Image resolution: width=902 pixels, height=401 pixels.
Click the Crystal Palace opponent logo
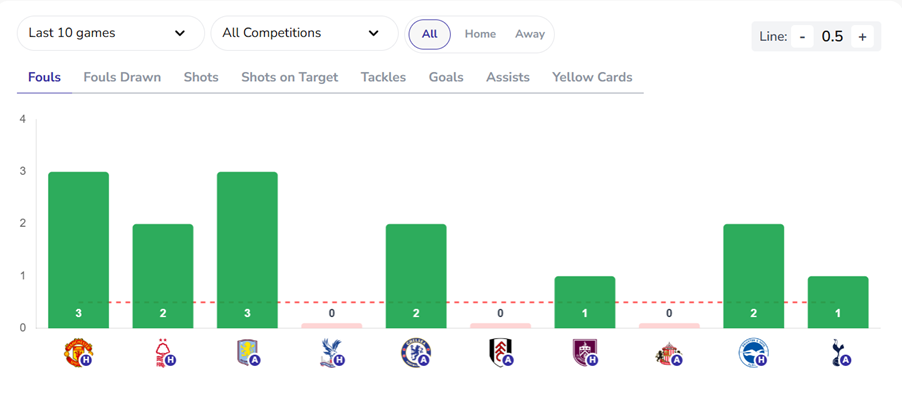click(x=330, y=352)
